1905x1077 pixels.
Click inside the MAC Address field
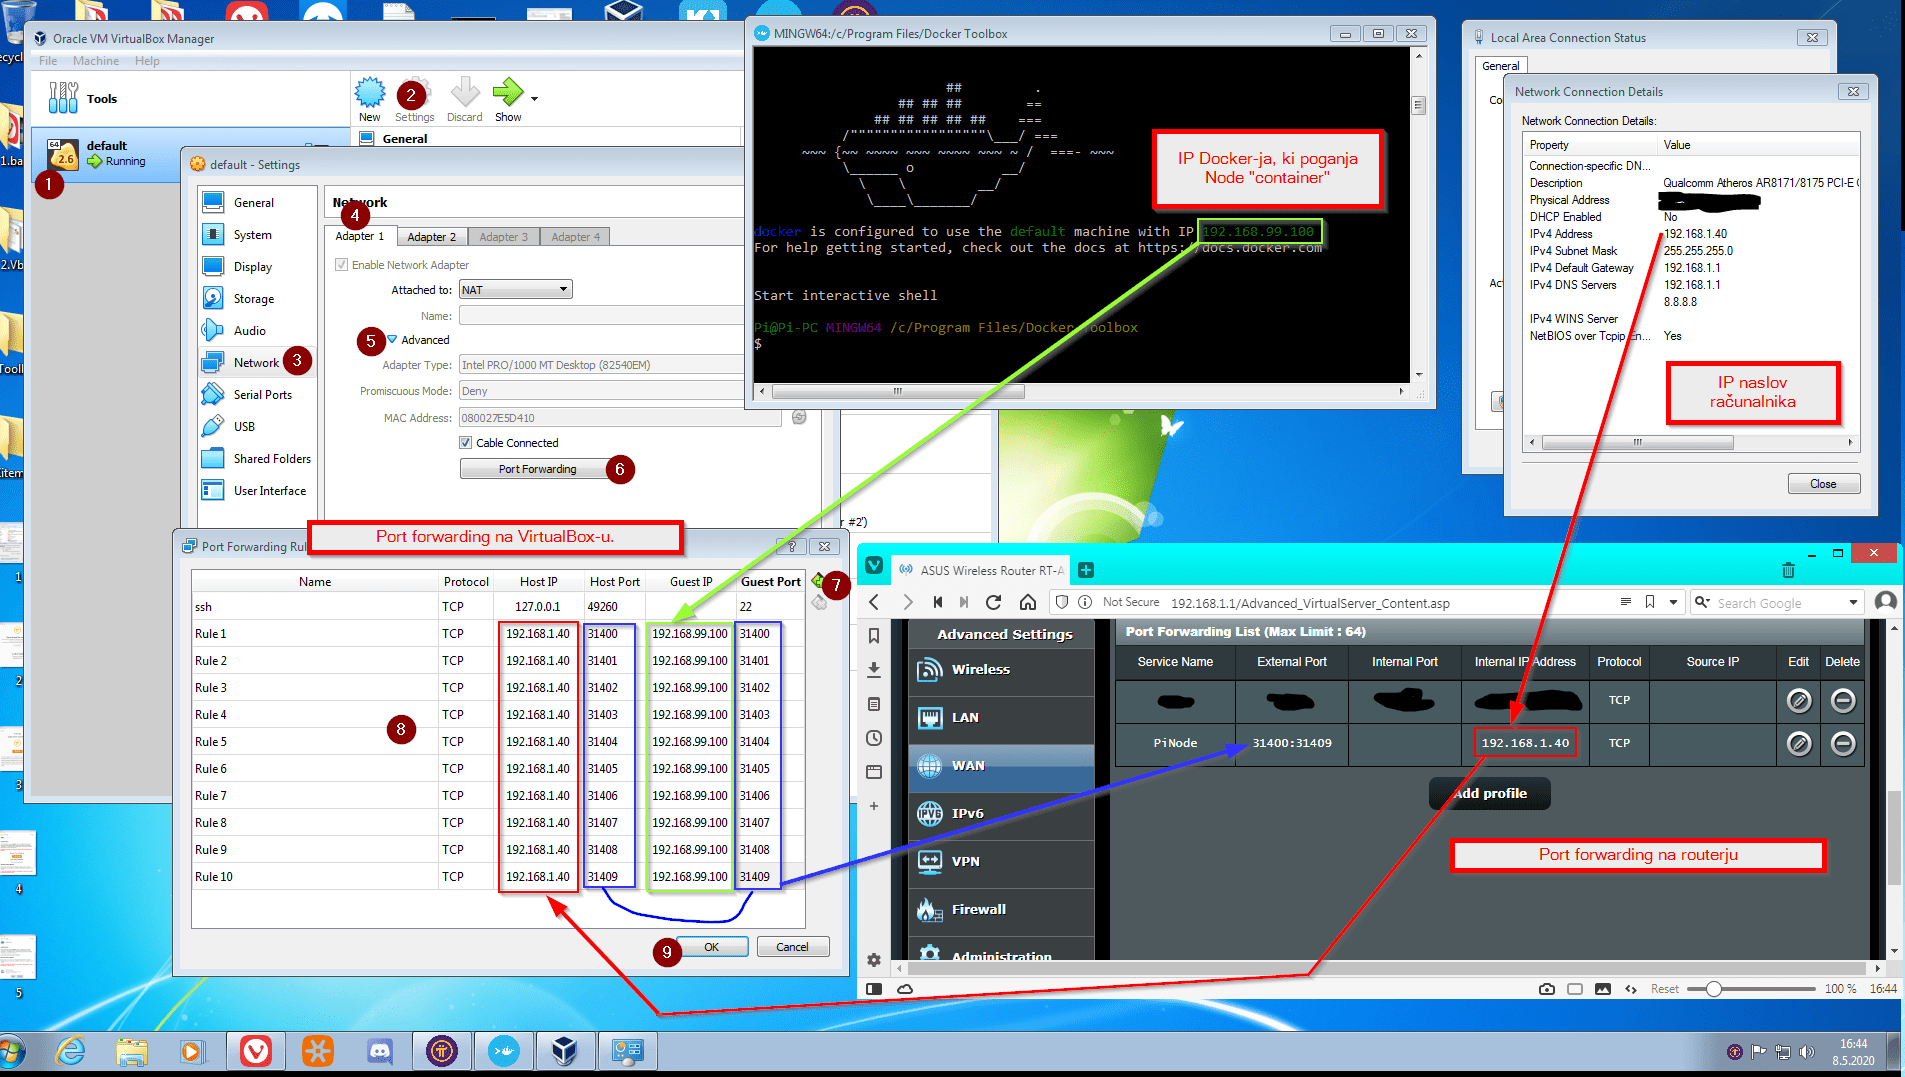point(620,418)
